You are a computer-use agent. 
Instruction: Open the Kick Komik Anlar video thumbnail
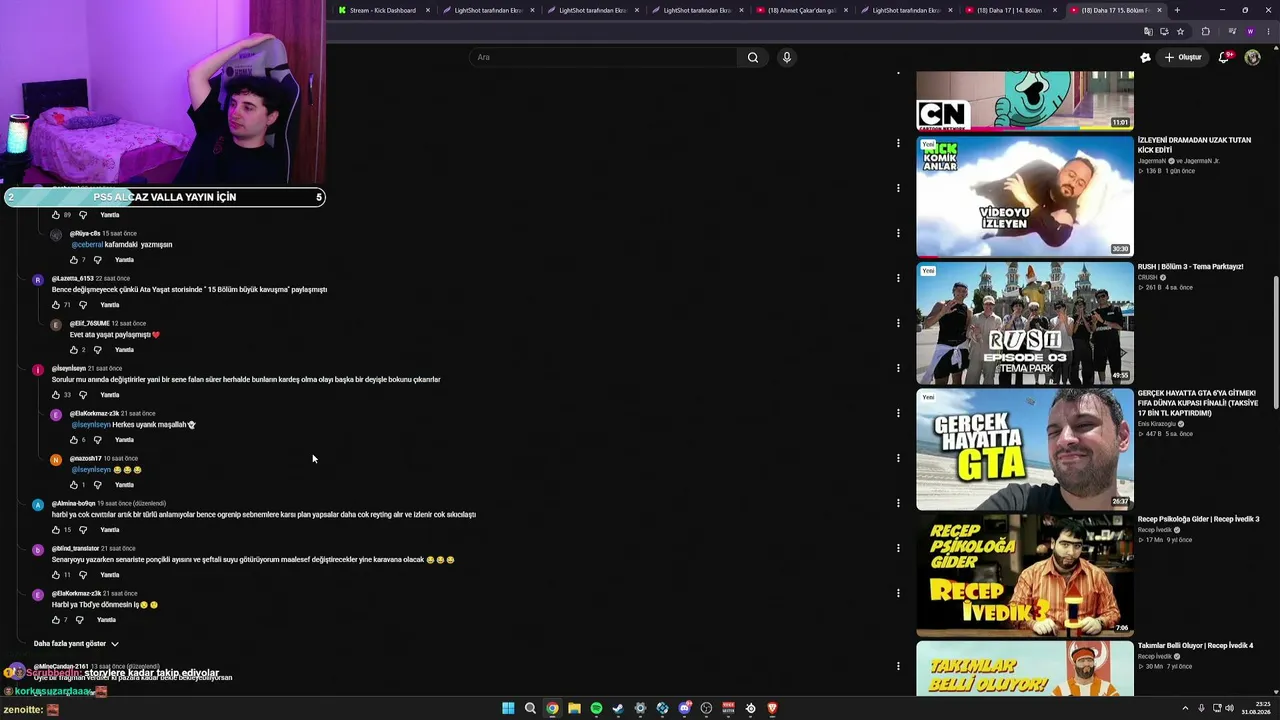pos(1025,196)
